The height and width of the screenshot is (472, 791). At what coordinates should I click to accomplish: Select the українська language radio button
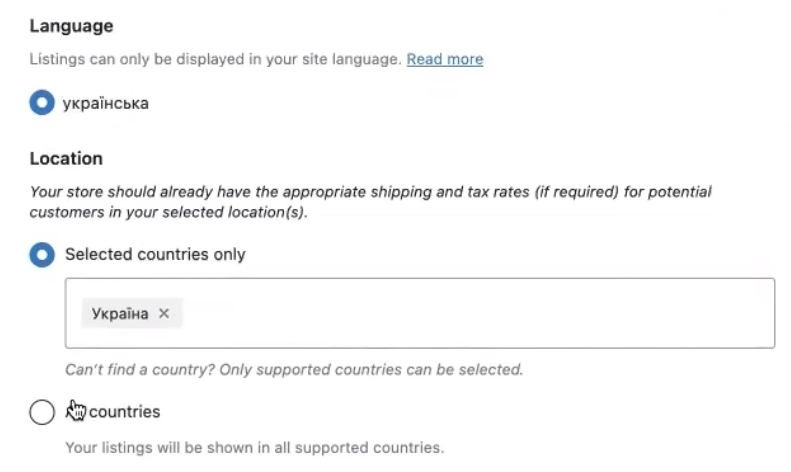coord(42,103)
